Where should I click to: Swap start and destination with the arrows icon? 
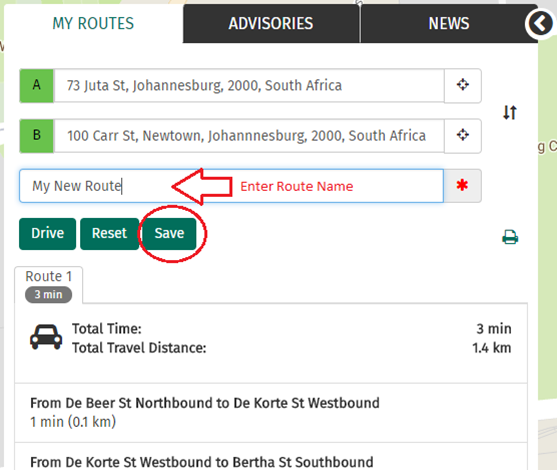[510, 112]
